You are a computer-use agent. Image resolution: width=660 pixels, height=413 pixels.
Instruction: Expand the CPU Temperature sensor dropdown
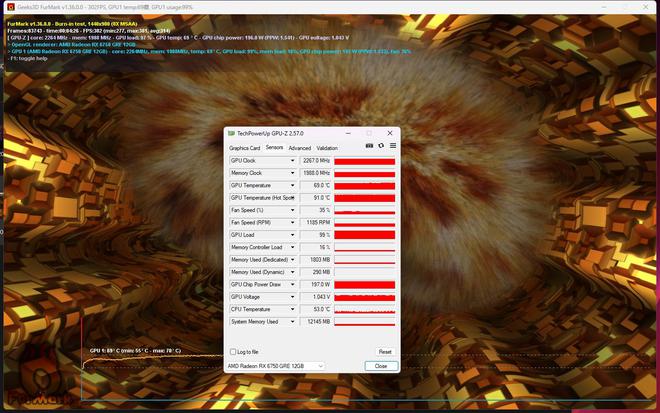click(293, 309)
